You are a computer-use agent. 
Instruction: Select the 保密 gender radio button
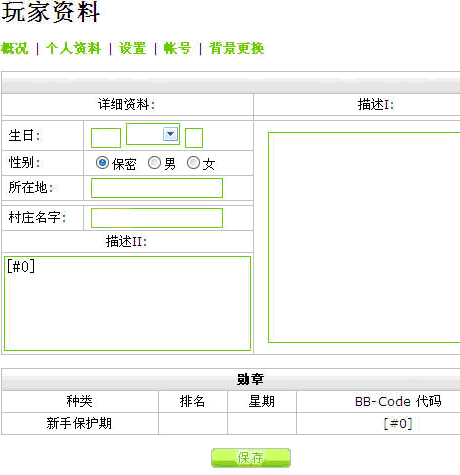pos(102,163)
